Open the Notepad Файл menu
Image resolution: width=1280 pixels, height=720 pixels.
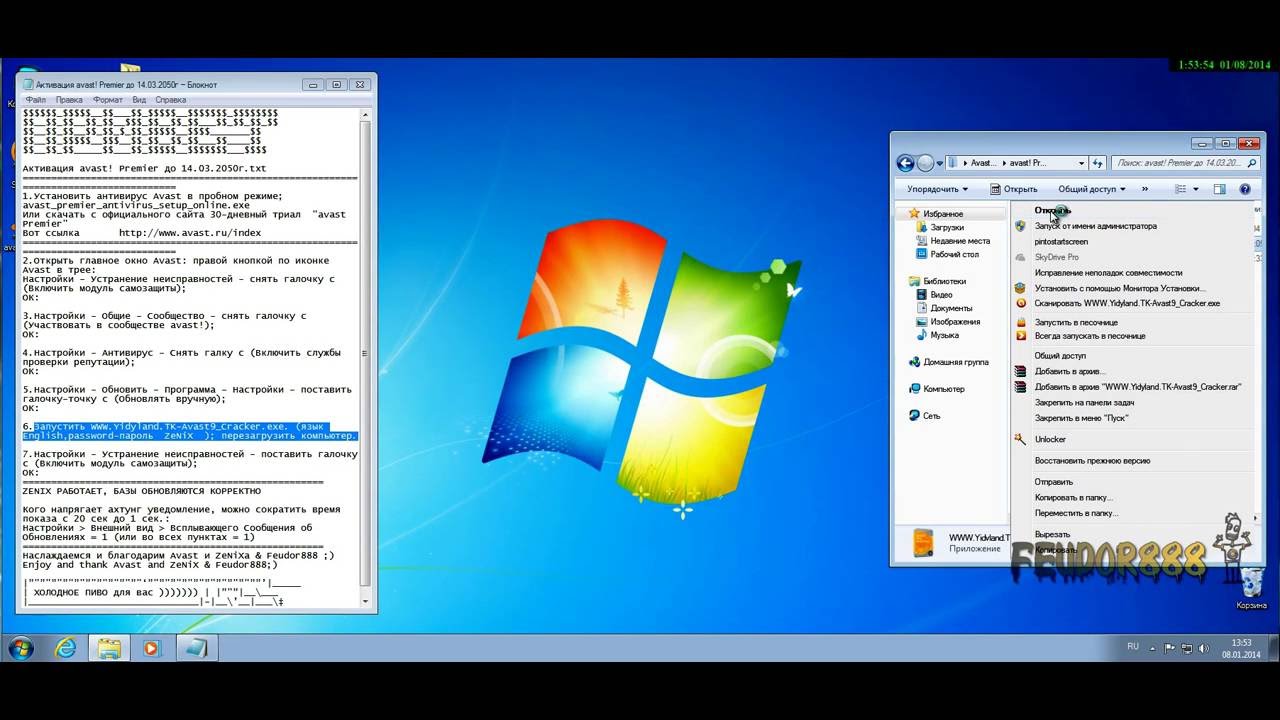click(x=36, y=100)
